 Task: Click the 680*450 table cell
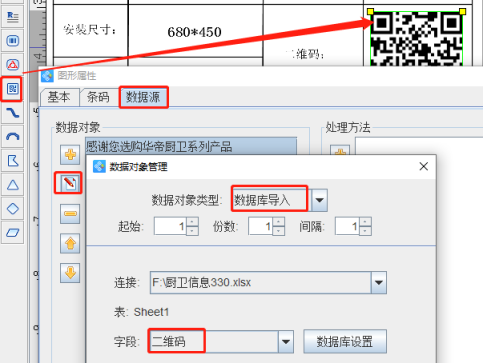coord(195,32)
